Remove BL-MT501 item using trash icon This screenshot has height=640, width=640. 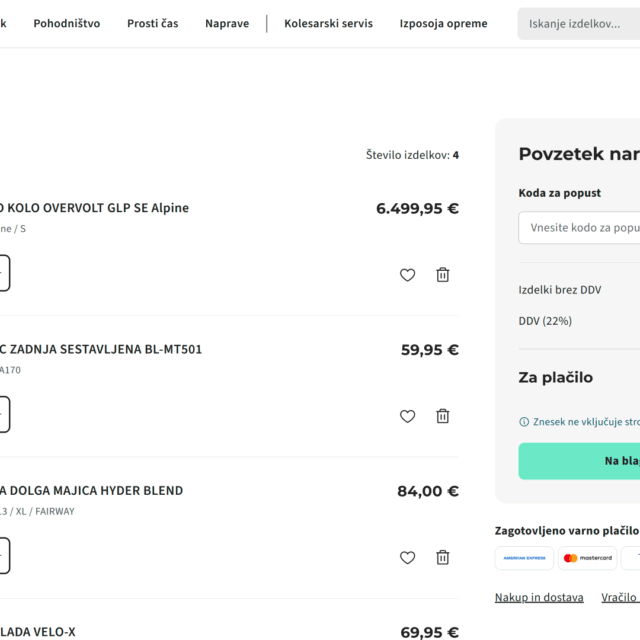(442, 416)
